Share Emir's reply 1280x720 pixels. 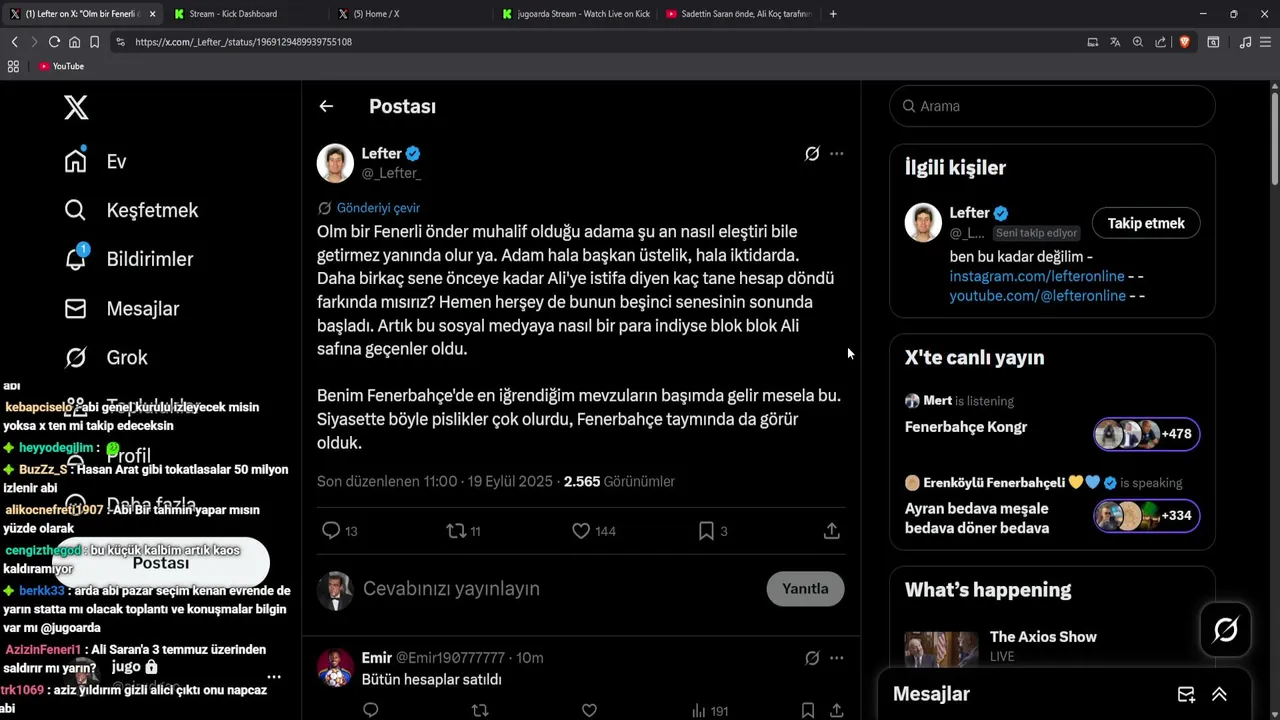click(836, 711)
